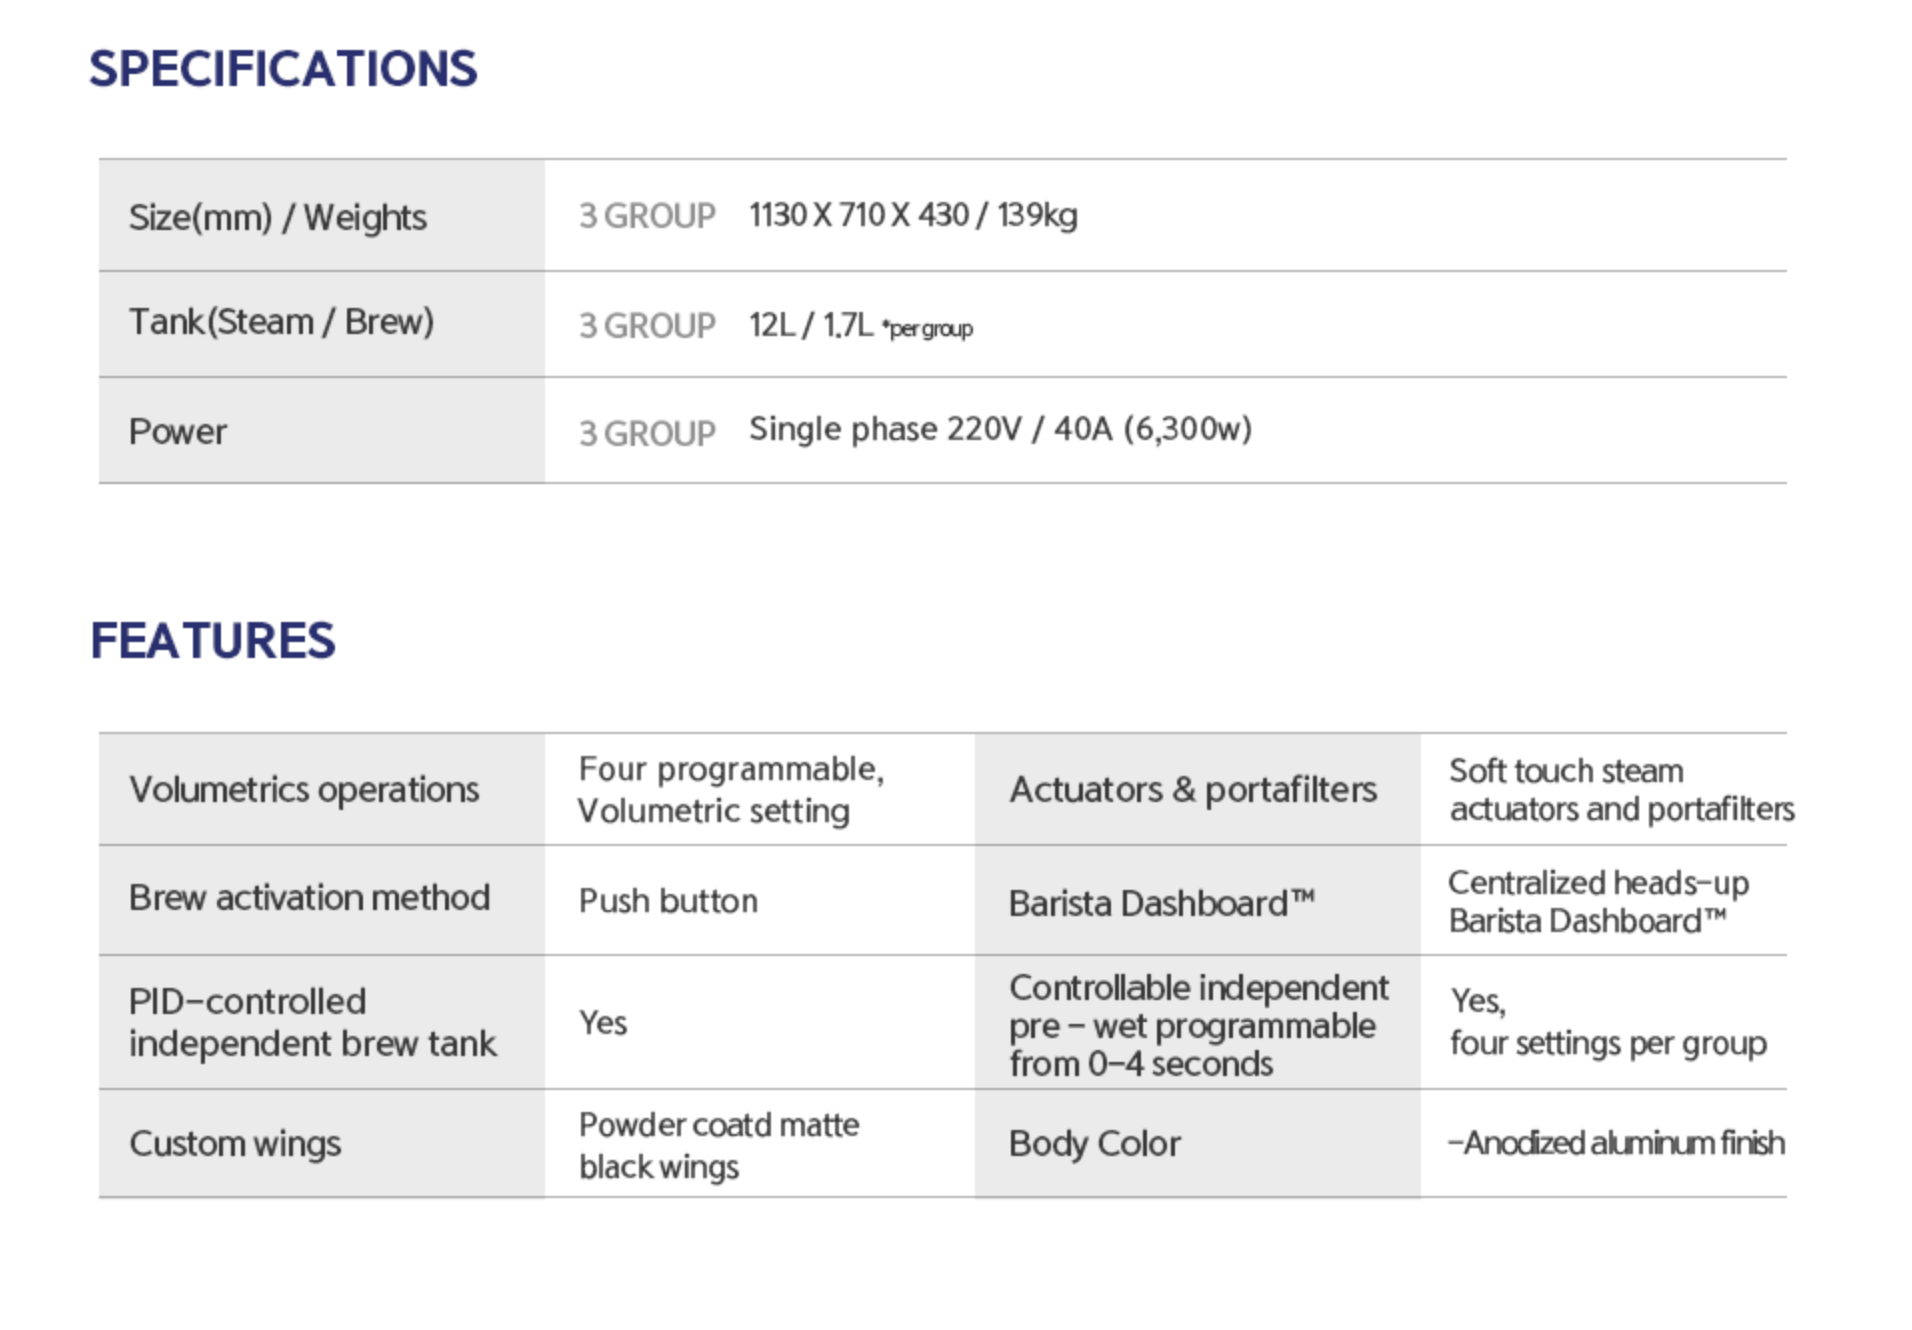Click the SPECIFICATIONS heading
Image resolution: width=1912 pixels, height=1330 pixels.
[283, 69]
